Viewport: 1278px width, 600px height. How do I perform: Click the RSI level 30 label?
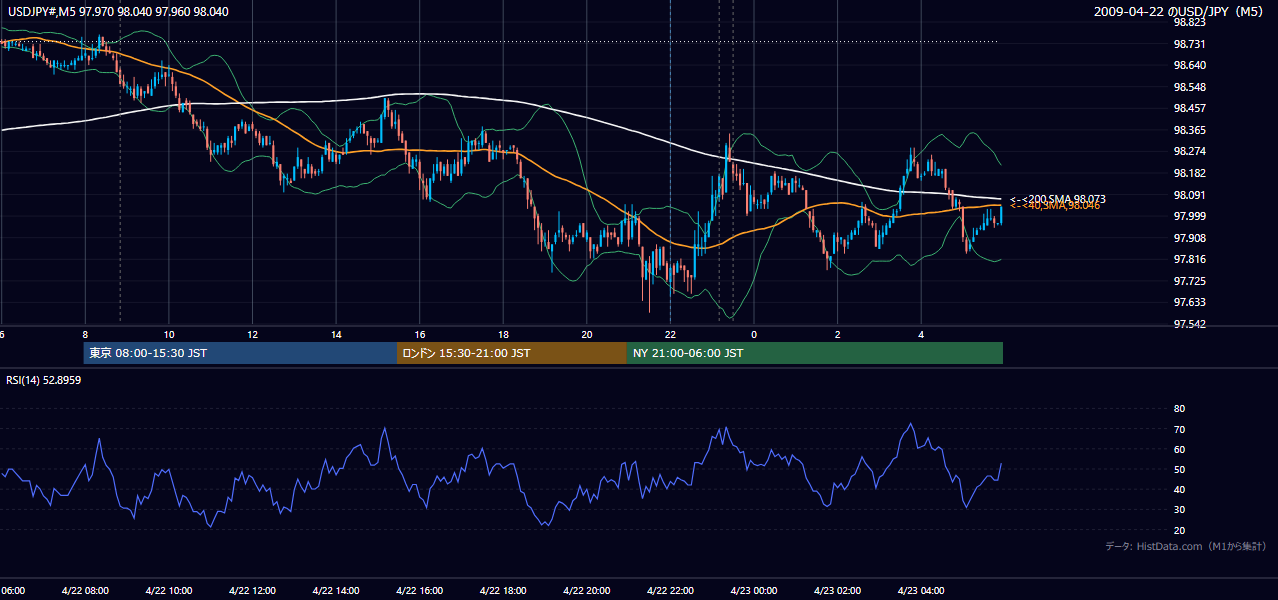click(x=1179, y=510)
